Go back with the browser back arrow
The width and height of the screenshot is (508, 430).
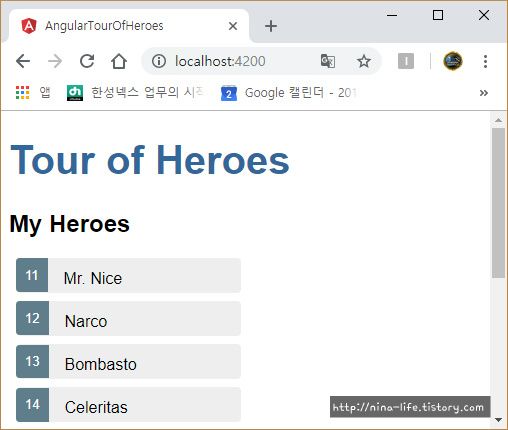pos(23,61)
